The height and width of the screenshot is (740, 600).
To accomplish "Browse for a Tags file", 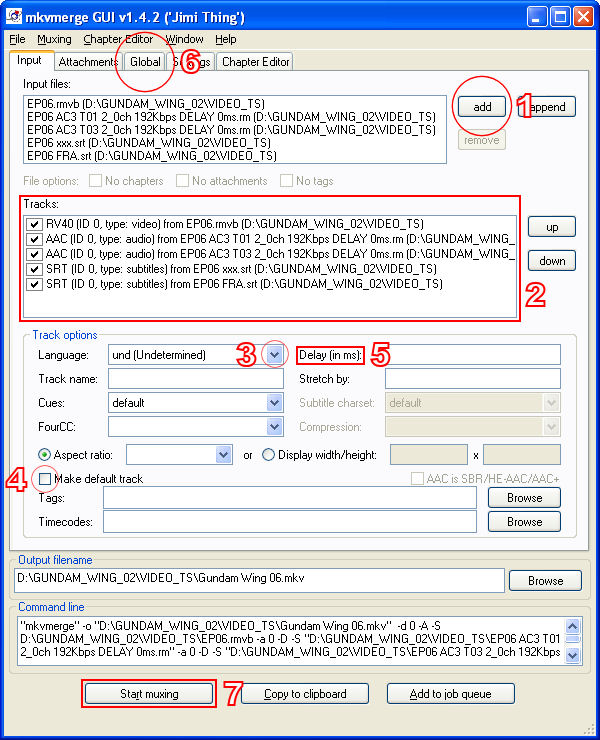I will [524, 498].
